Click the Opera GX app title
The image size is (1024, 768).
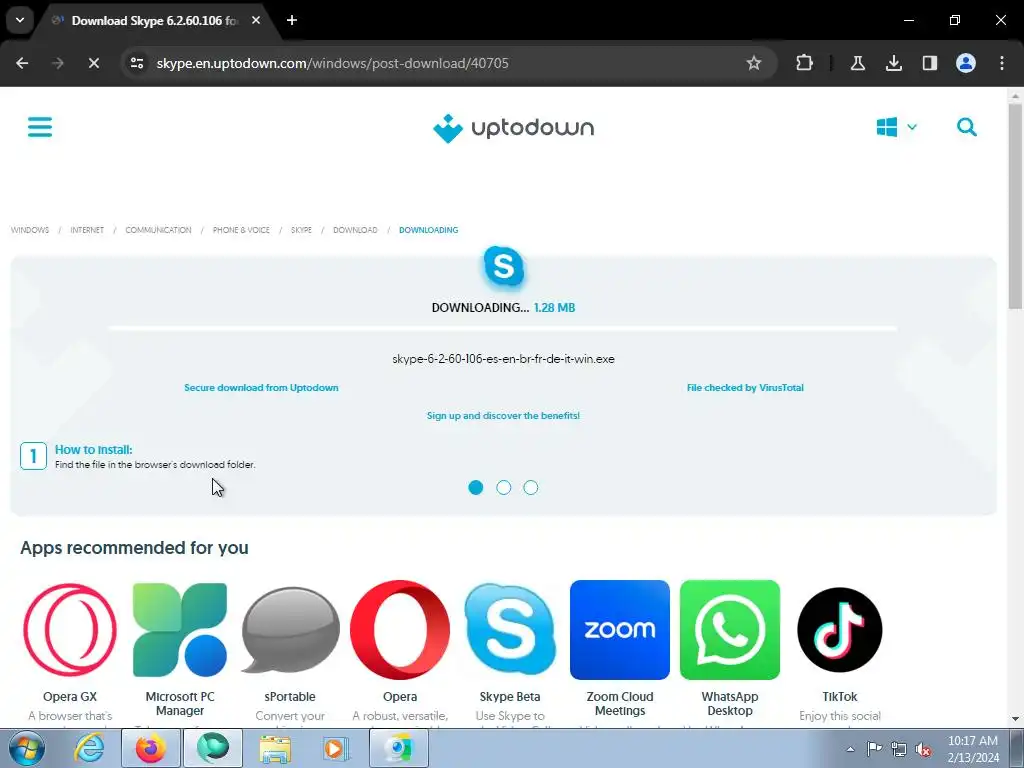click(x=70, y=697)
